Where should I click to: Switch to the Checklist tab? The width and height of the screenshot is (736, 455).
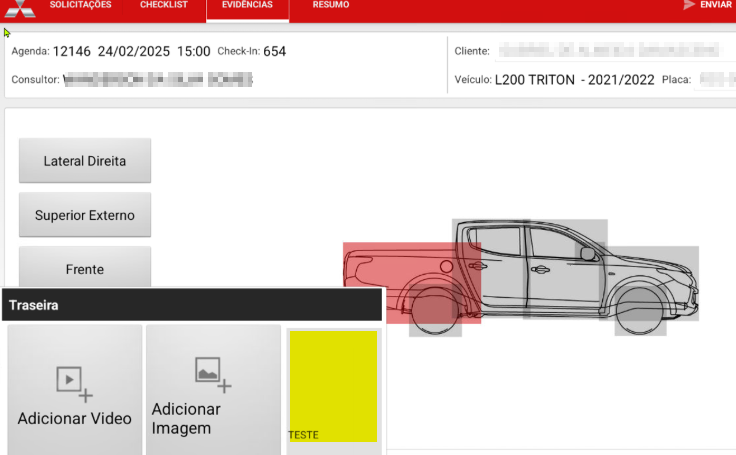164,5
